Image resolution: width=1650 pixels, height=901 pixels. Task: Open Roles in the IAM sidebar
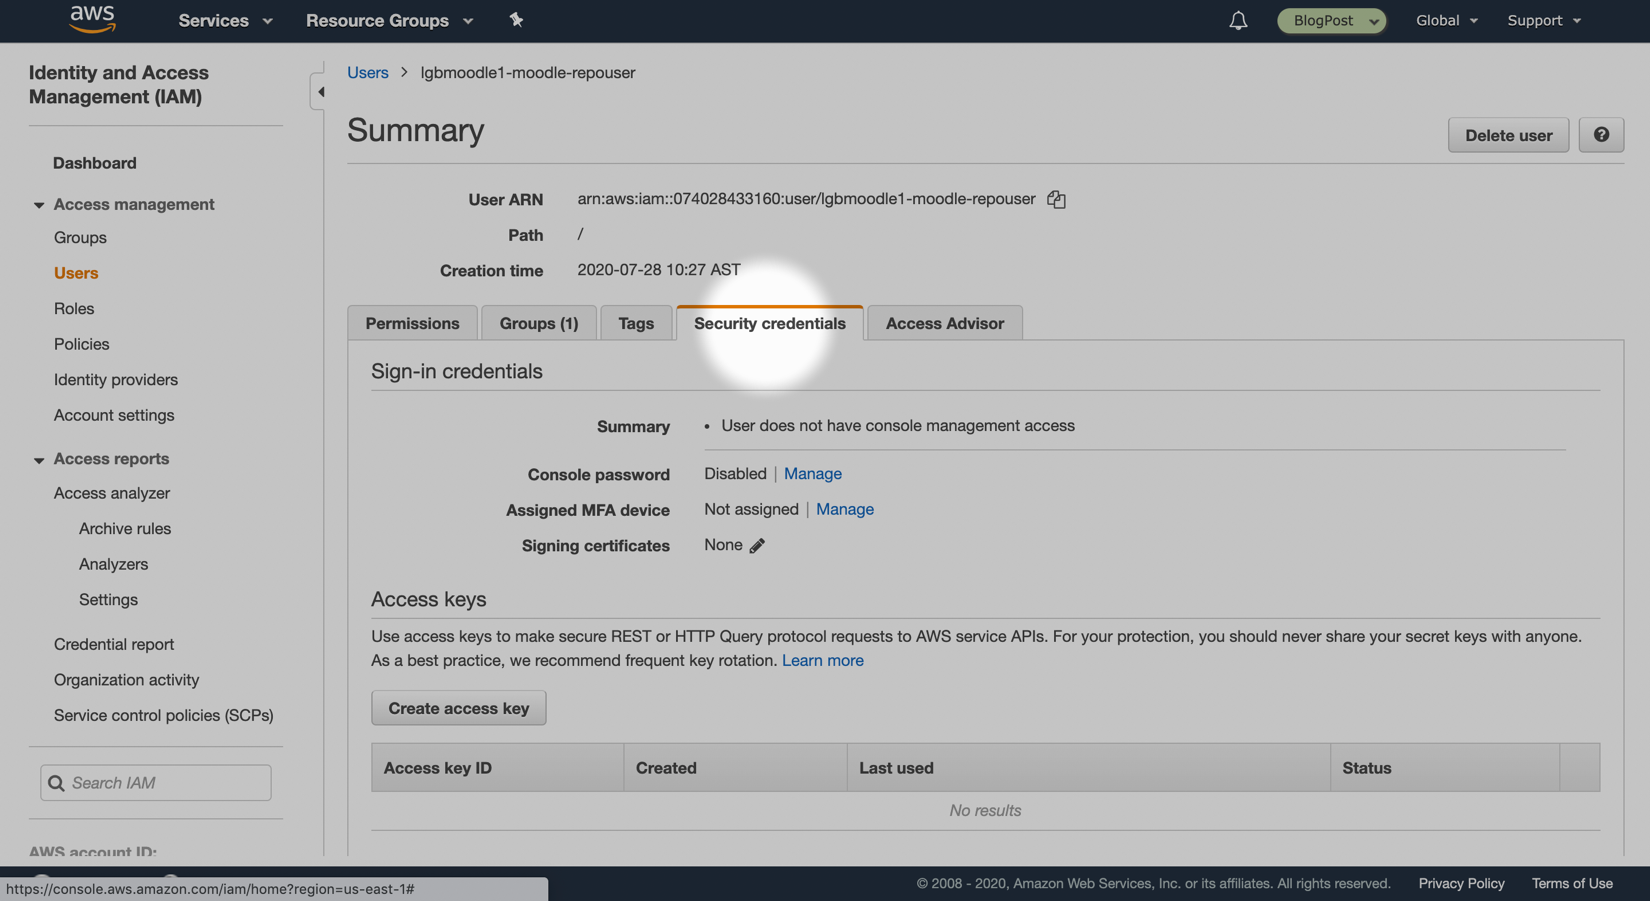click(74, 309)
